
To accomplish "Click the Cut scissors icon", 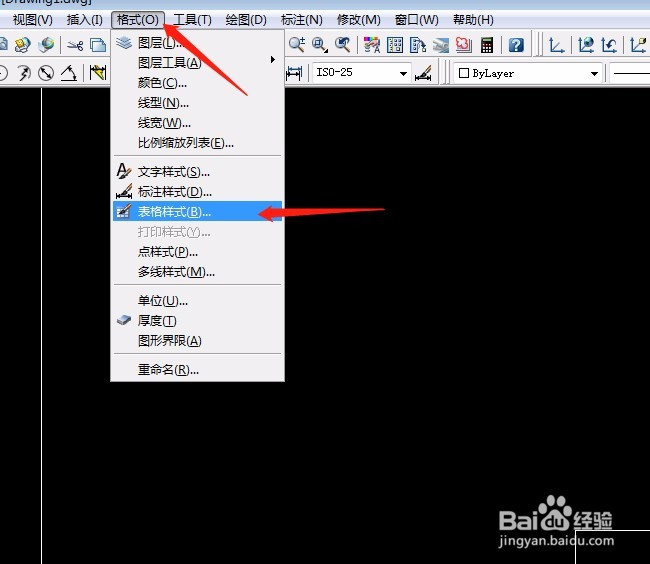I will point(75,45).
